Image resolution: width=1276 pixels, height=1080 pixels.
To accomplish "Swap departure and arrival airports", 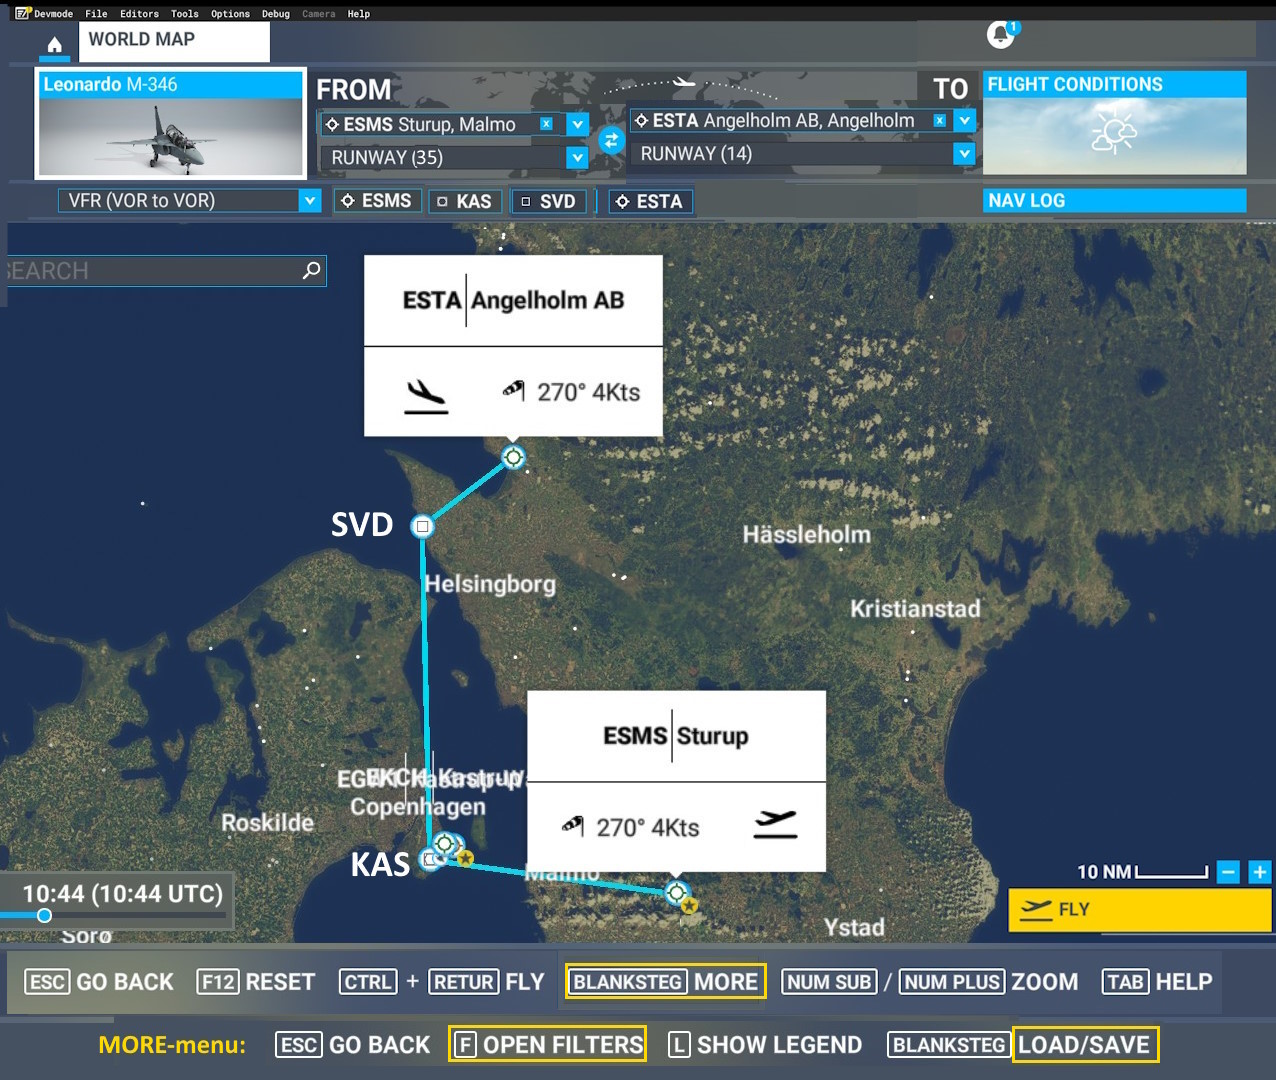I will pyautogui.click(x=611, y=140).
